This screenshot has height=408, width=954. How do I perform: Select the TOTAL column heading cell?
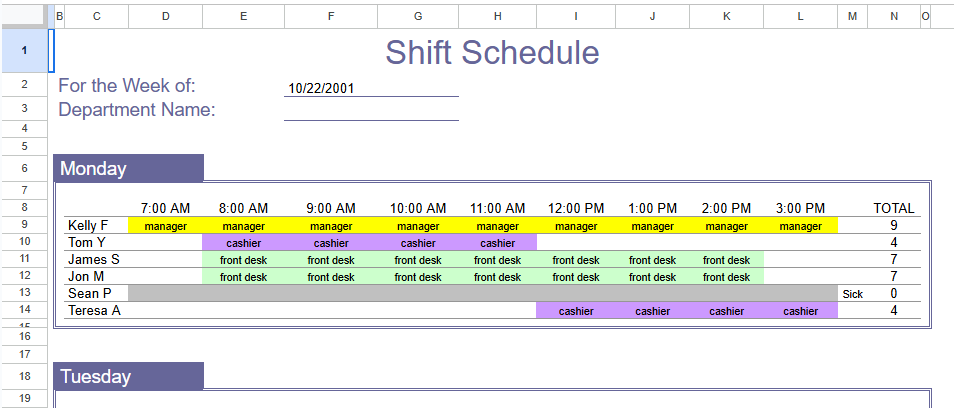[893, 209]
